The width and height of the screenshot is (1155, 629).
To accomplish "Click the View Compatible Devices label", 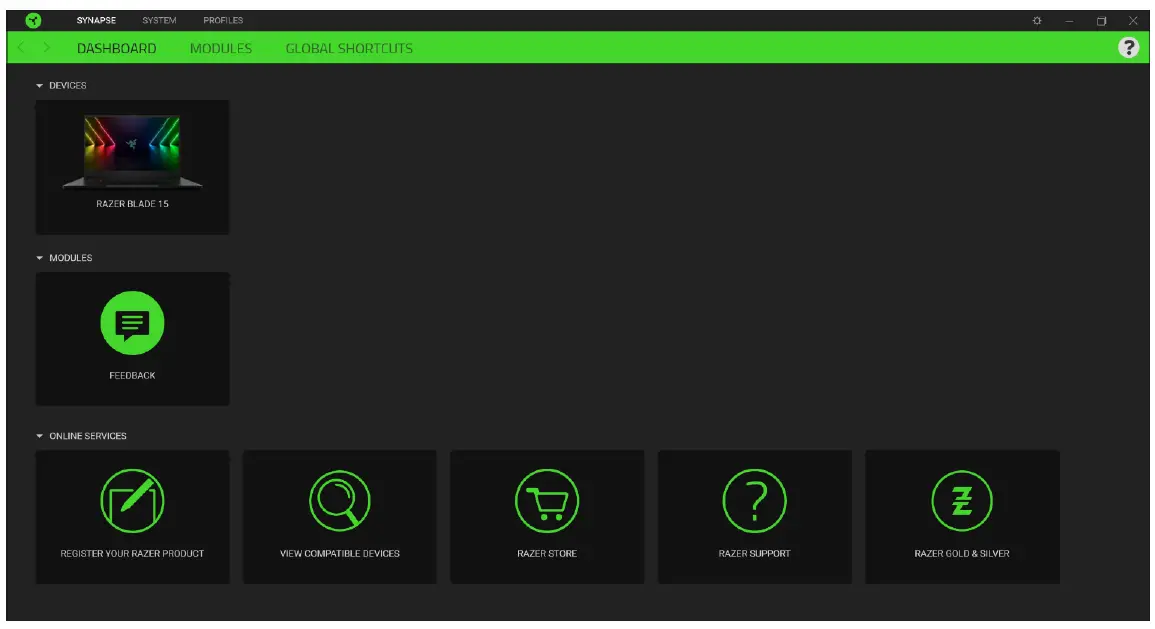I will click(340, 554).
